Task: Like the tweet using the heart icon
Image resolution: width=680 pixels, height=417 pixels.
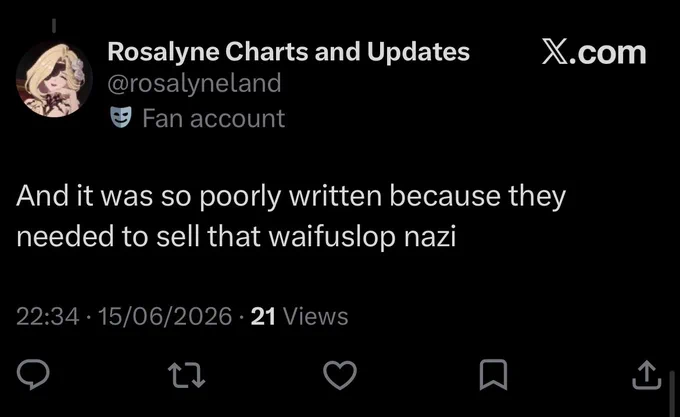Action: (x=340, y=375)
